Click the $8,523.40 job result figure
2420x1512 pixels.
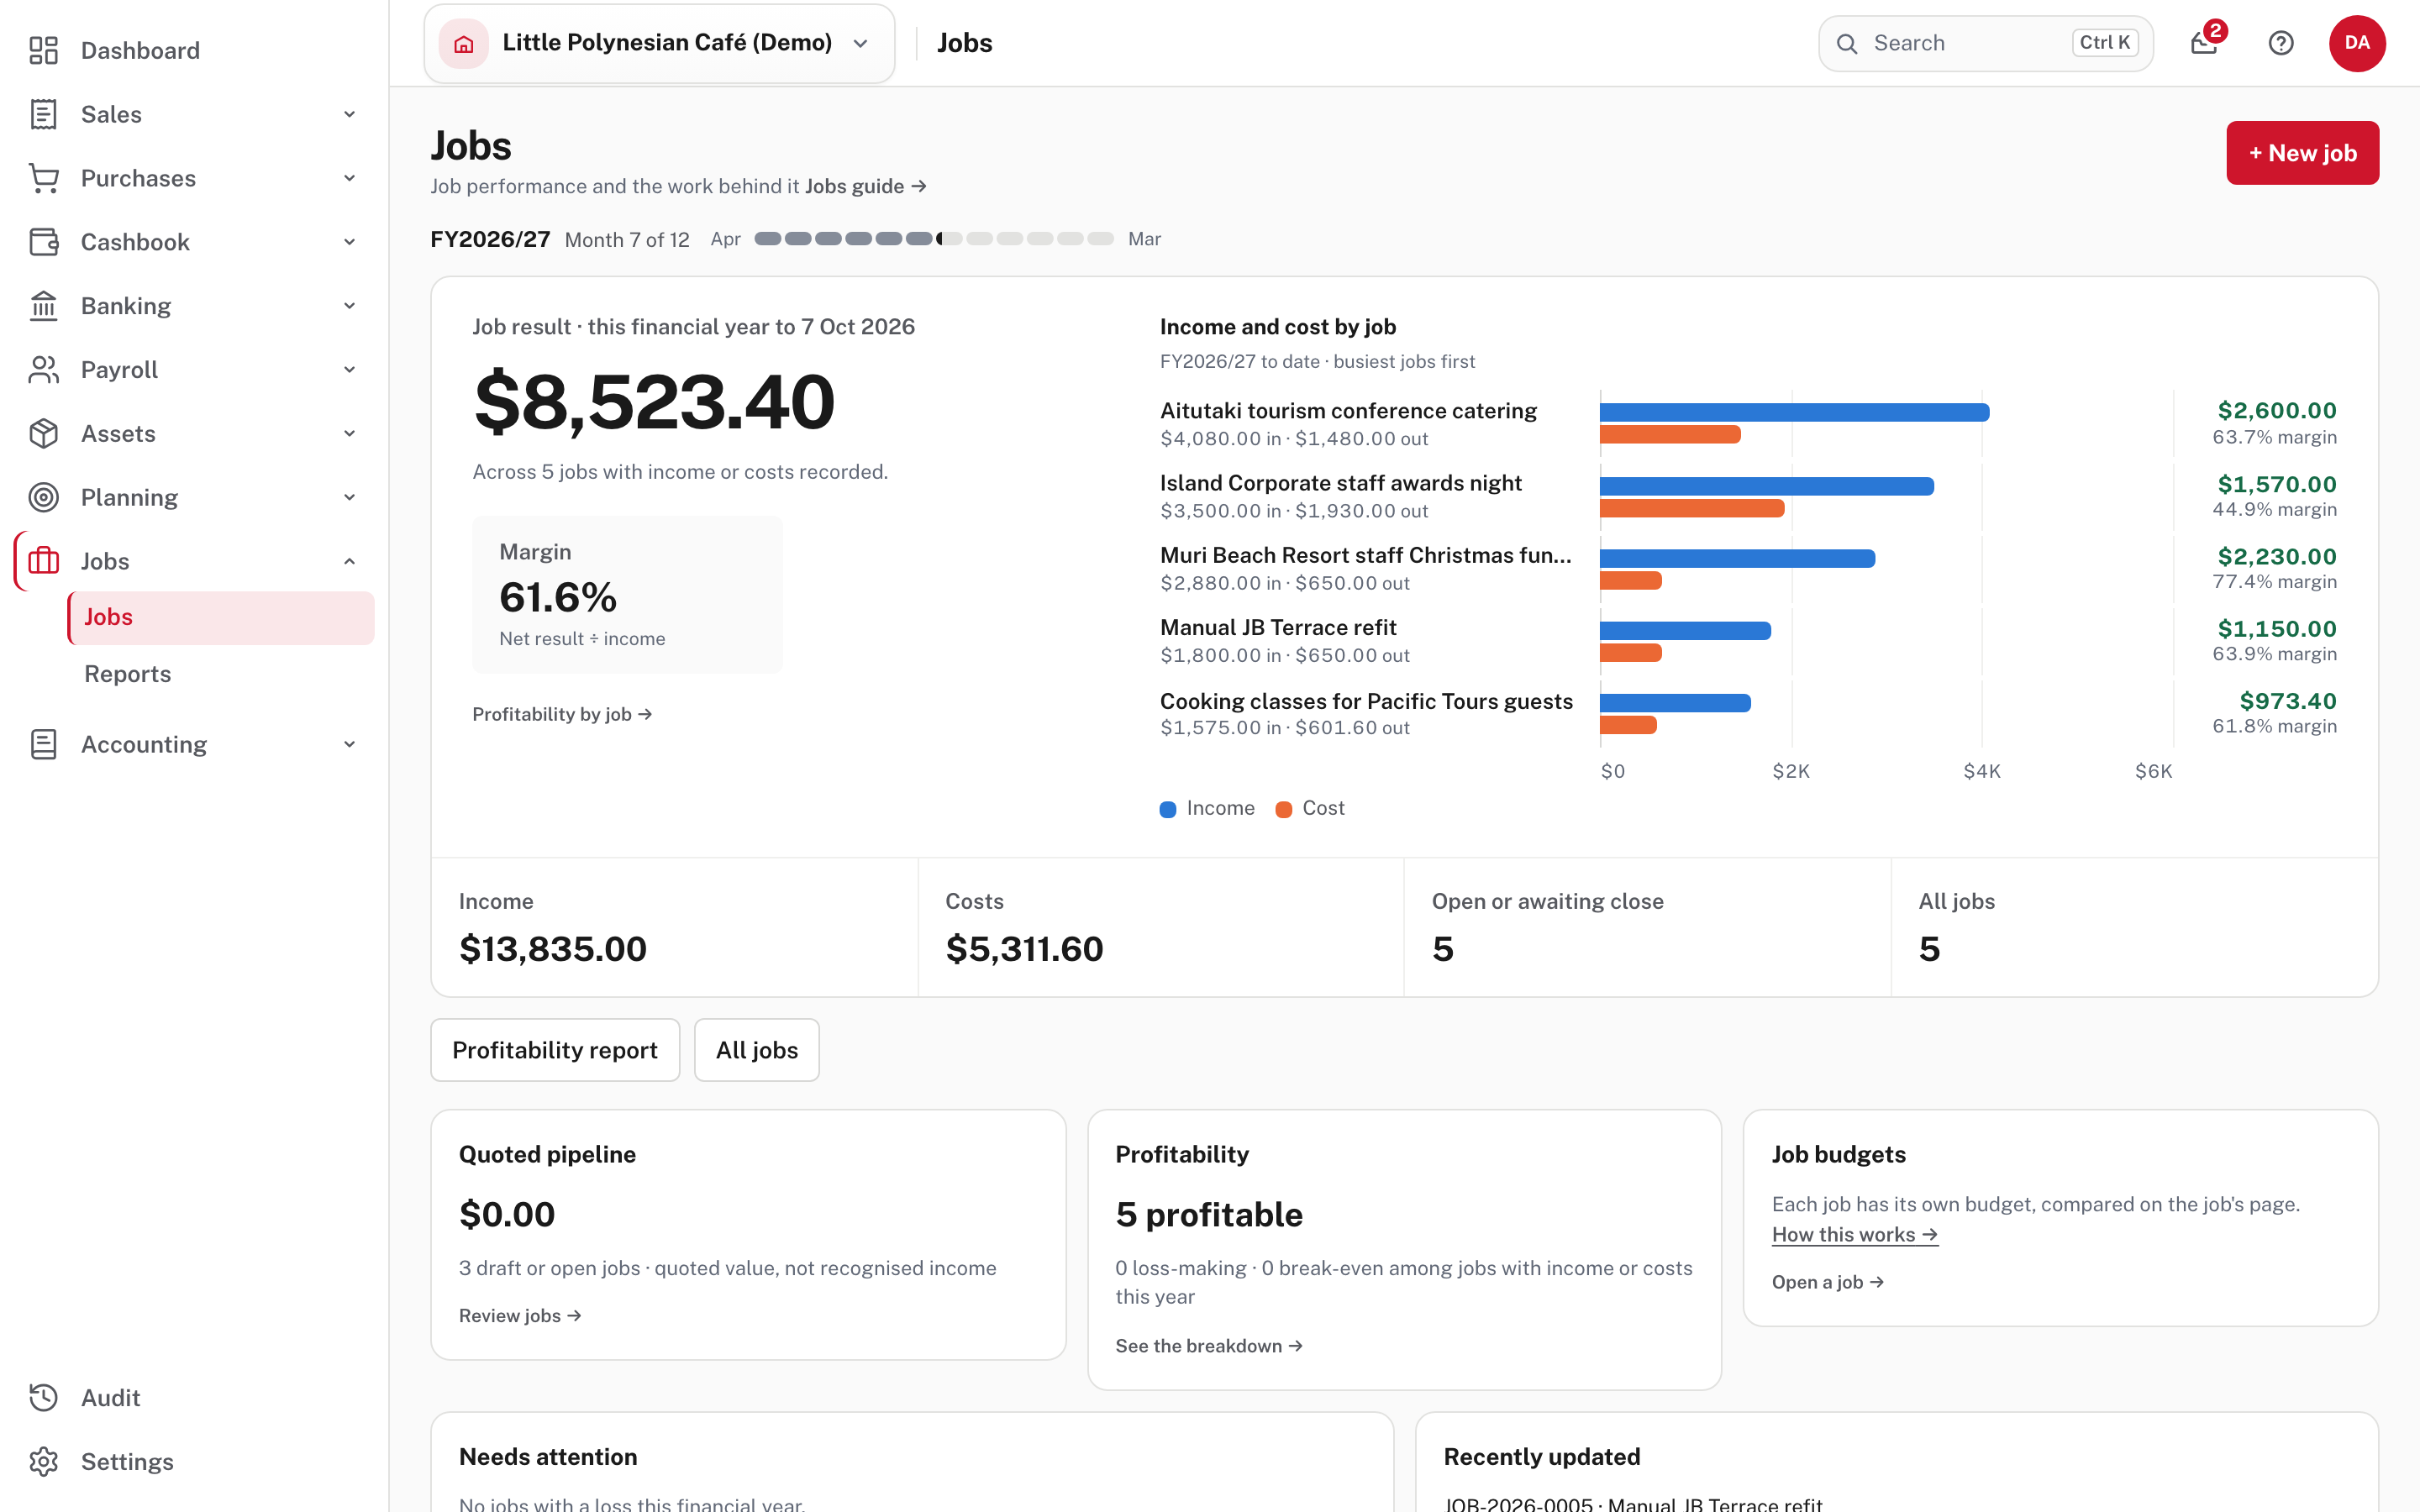point(654,402)
